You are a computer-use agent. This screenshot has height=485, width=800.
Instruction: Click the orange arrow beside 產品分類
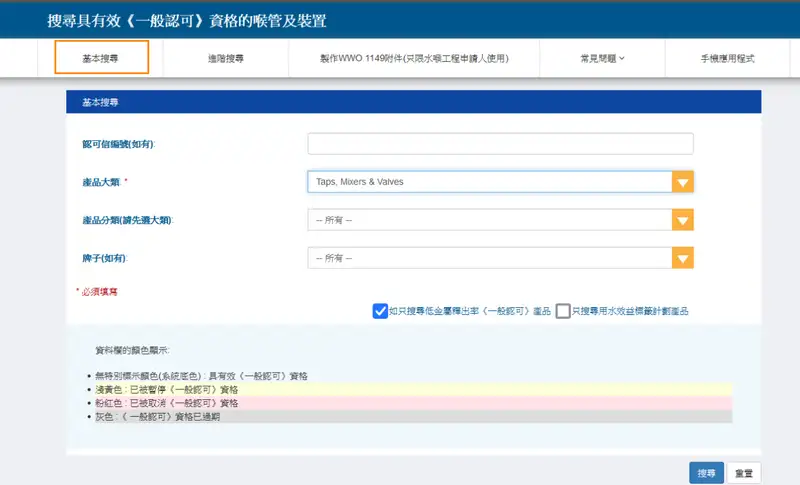click(682, 220)
